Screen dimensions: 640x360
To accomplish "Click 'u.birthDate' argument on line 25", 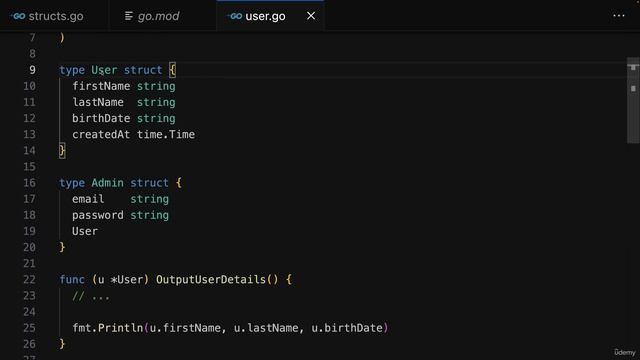I will click(347, 328).
